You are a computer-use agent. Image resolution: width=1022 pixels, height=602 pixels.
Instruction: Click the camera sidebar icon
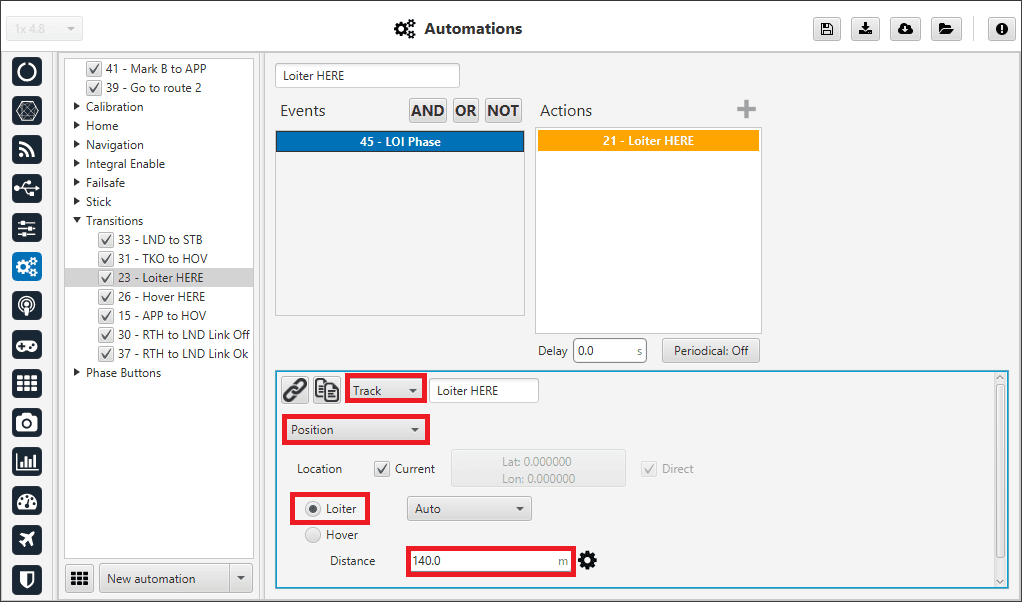(27, 423)
